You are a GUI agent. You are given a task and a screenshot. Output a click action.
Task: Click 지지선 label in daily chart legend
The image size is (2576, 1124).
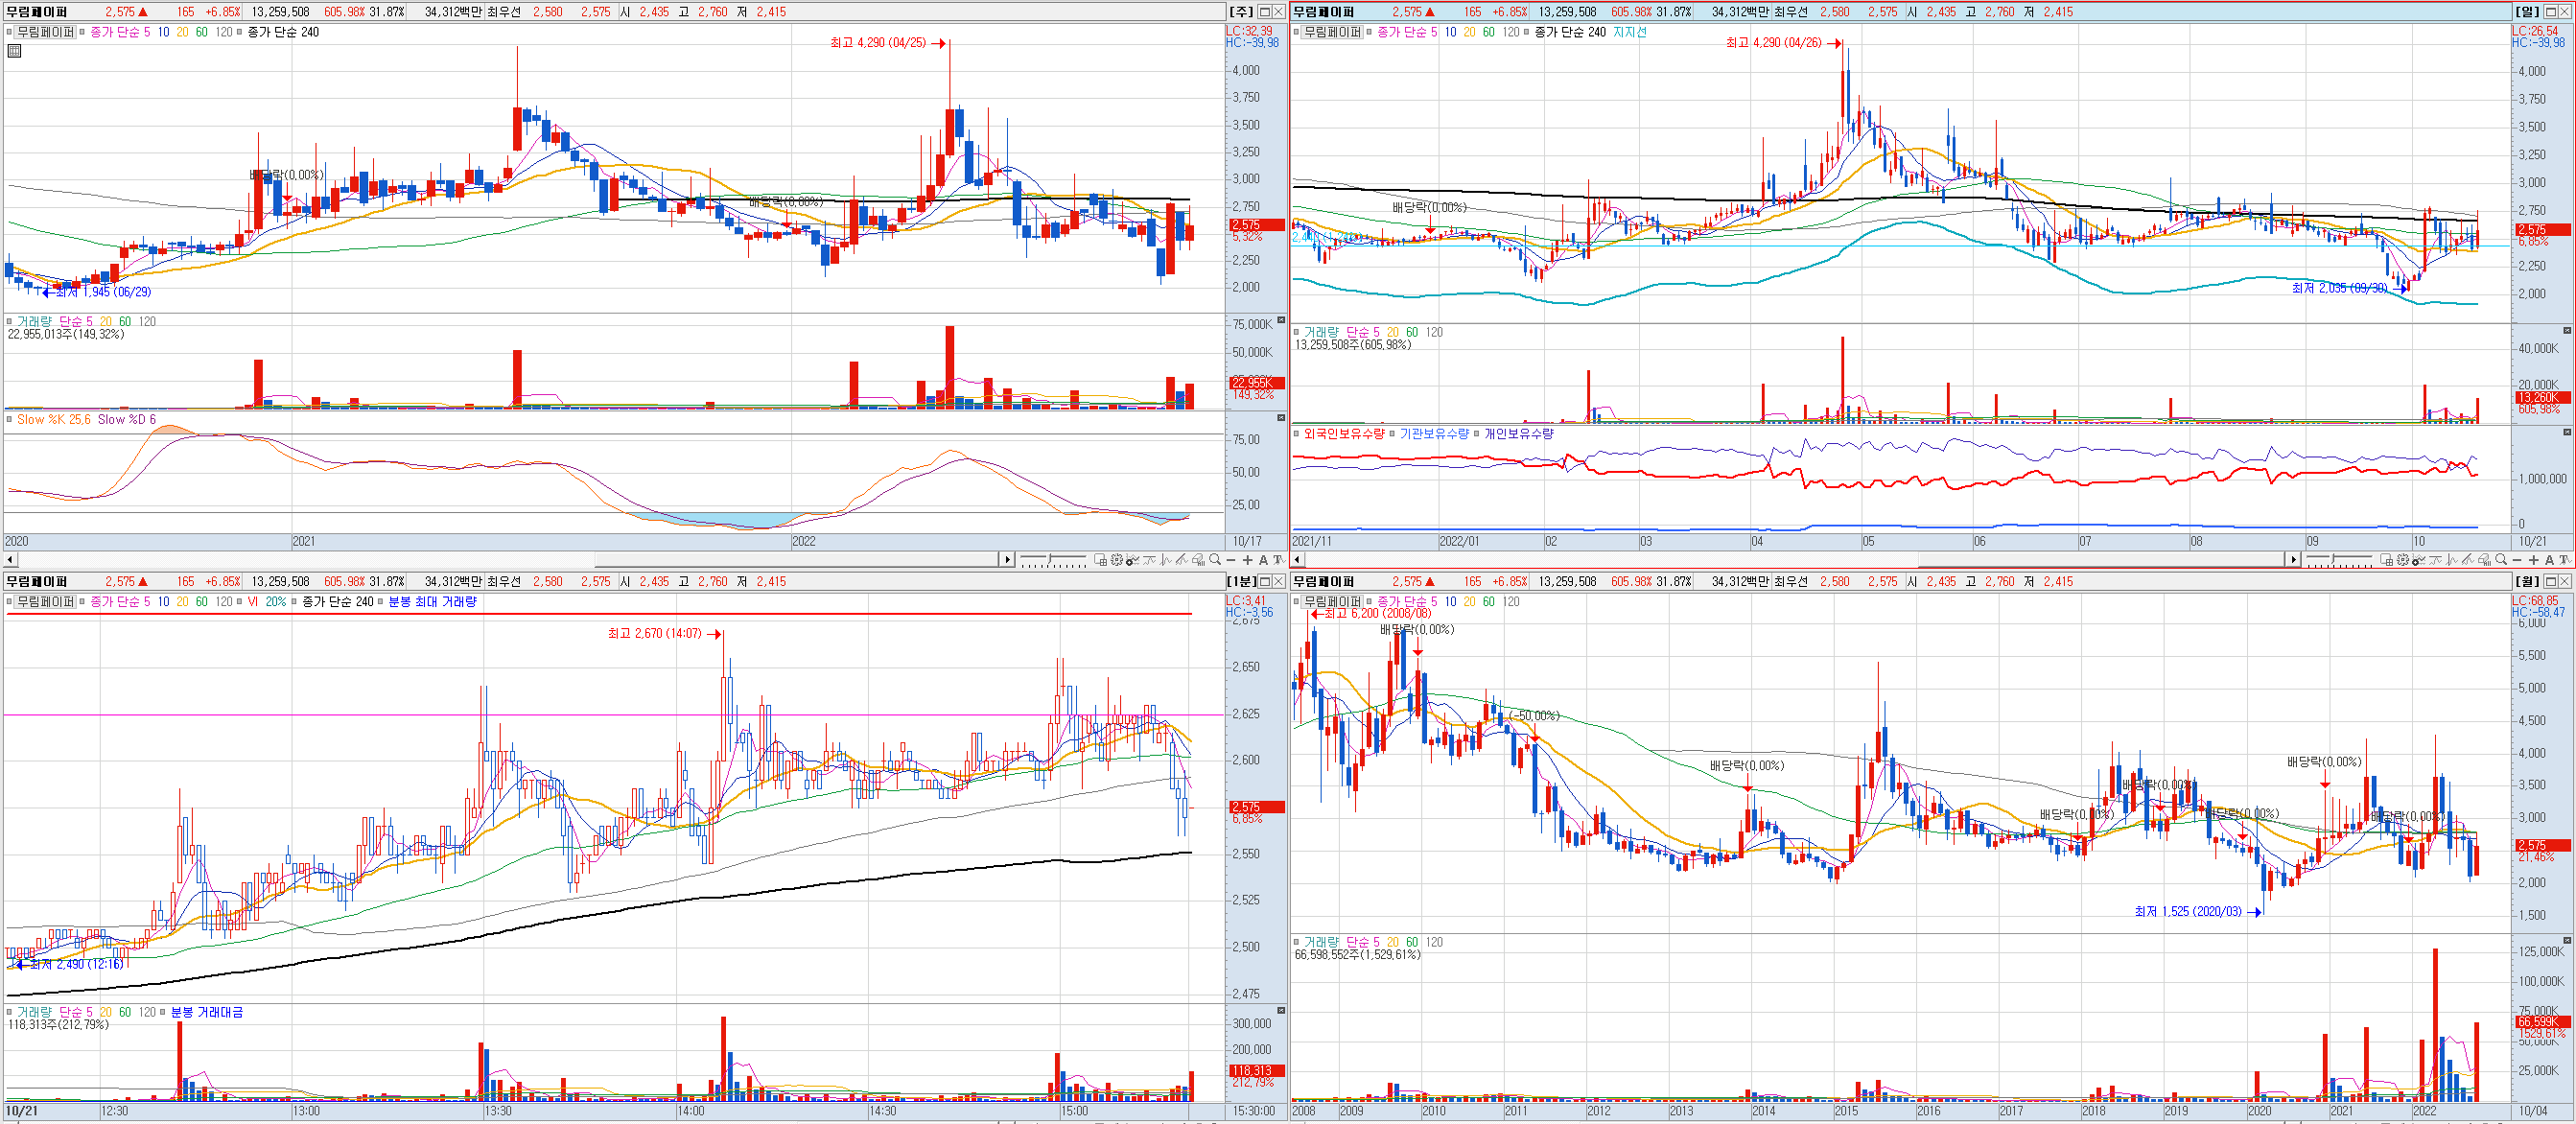(1629, 32)
